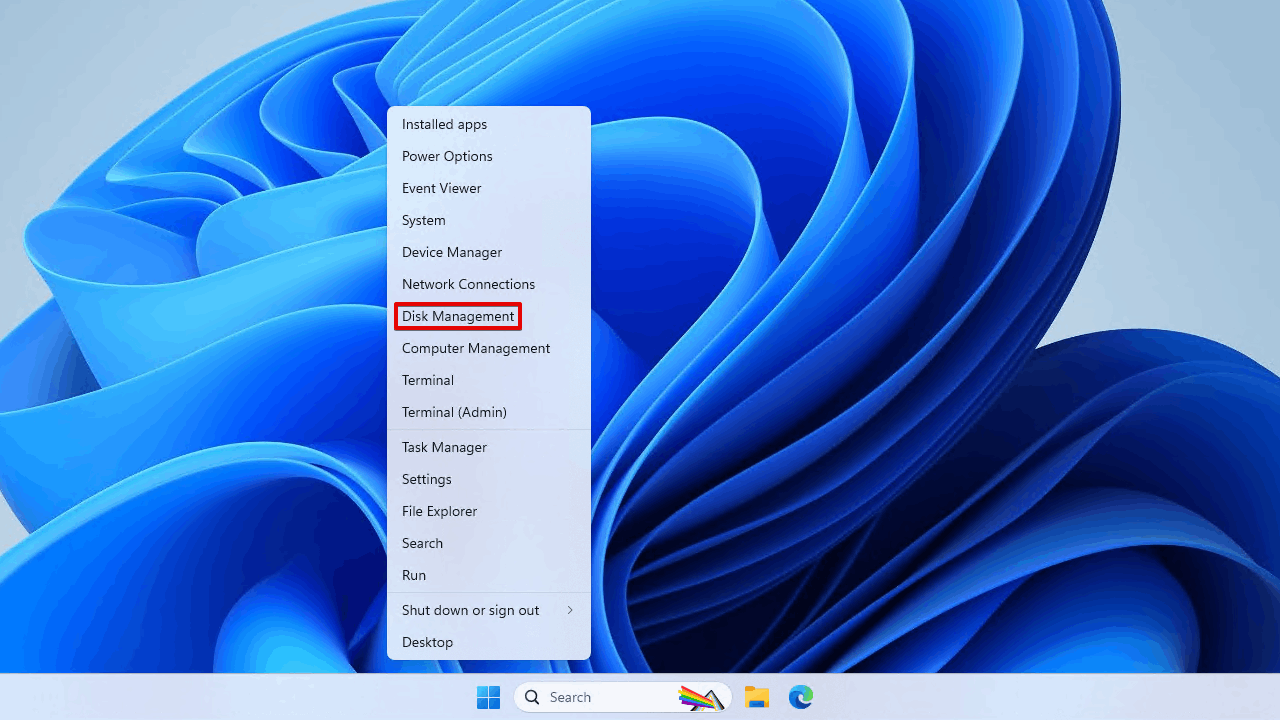Launch Terminal (Admin)

pyautogui.click(x=454, y=412)
